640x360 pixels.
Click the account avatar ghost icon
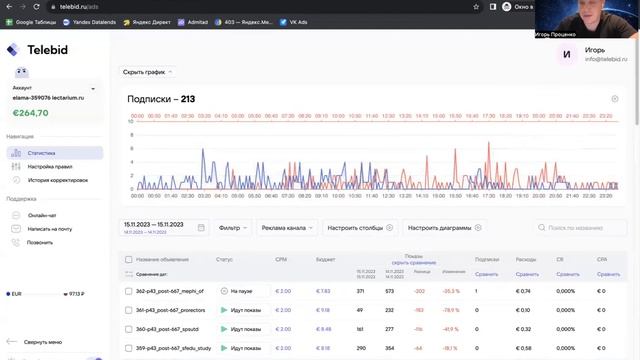point(22,73)
